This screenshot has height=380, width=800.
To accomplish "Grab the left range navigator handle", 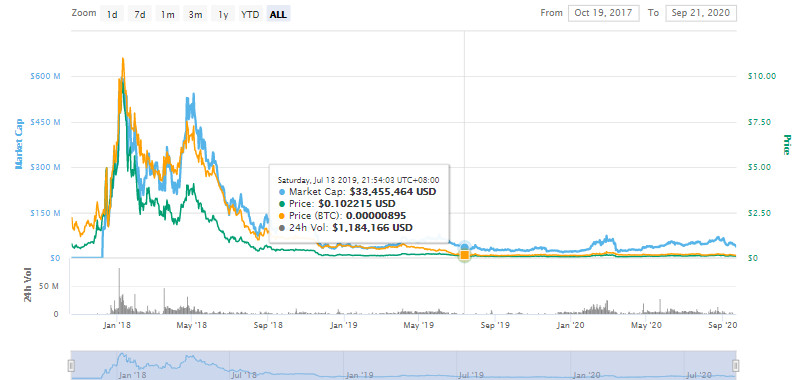I will tap(71, 365).
